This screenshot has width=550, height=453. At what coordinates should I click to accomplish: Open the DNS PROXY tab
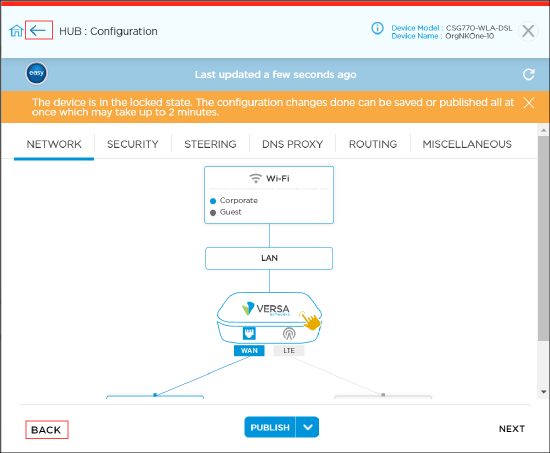(292, 144)
